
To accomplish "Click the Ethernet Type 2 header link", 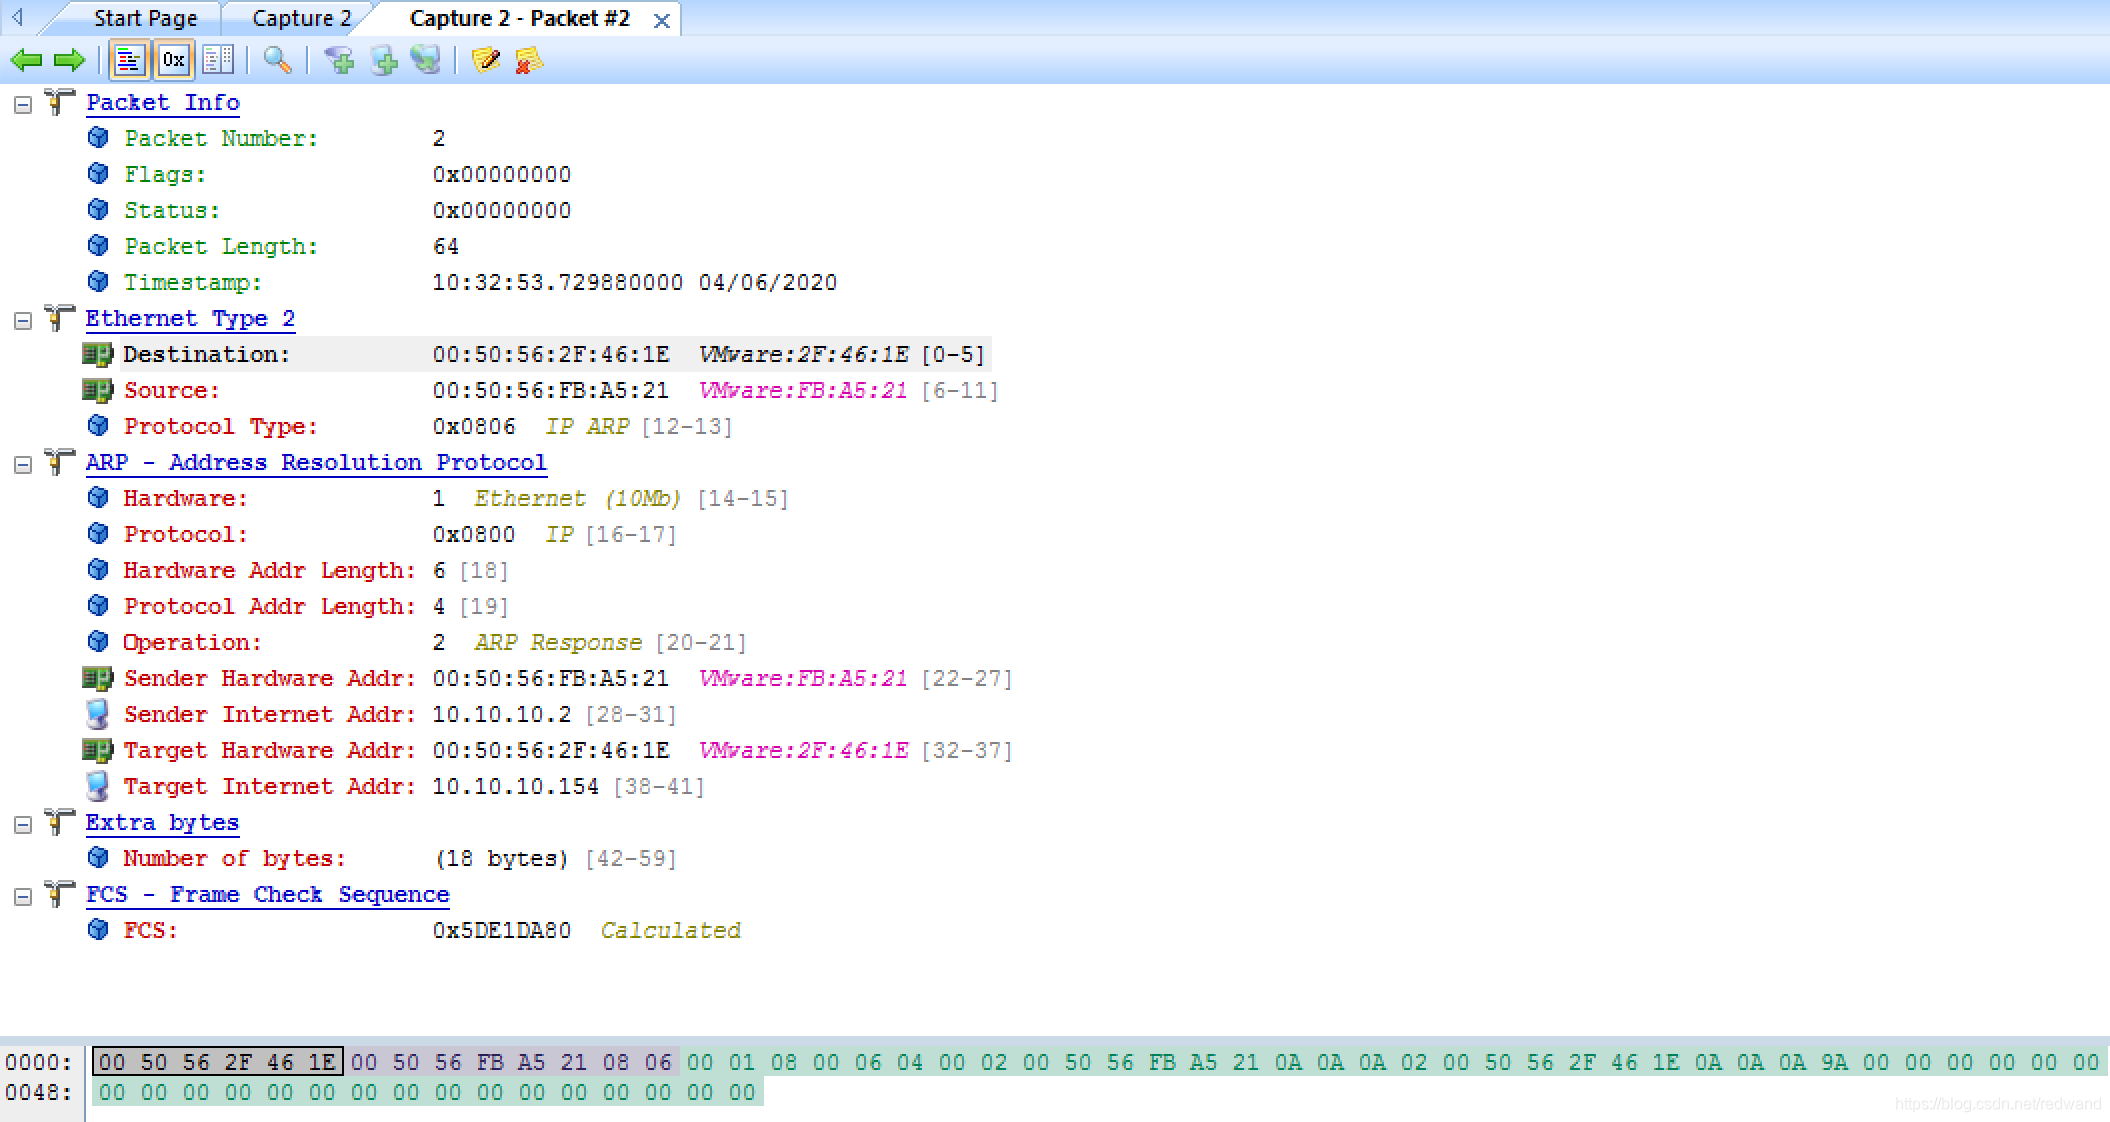I will pyautogui.click(x=190, y=318).
